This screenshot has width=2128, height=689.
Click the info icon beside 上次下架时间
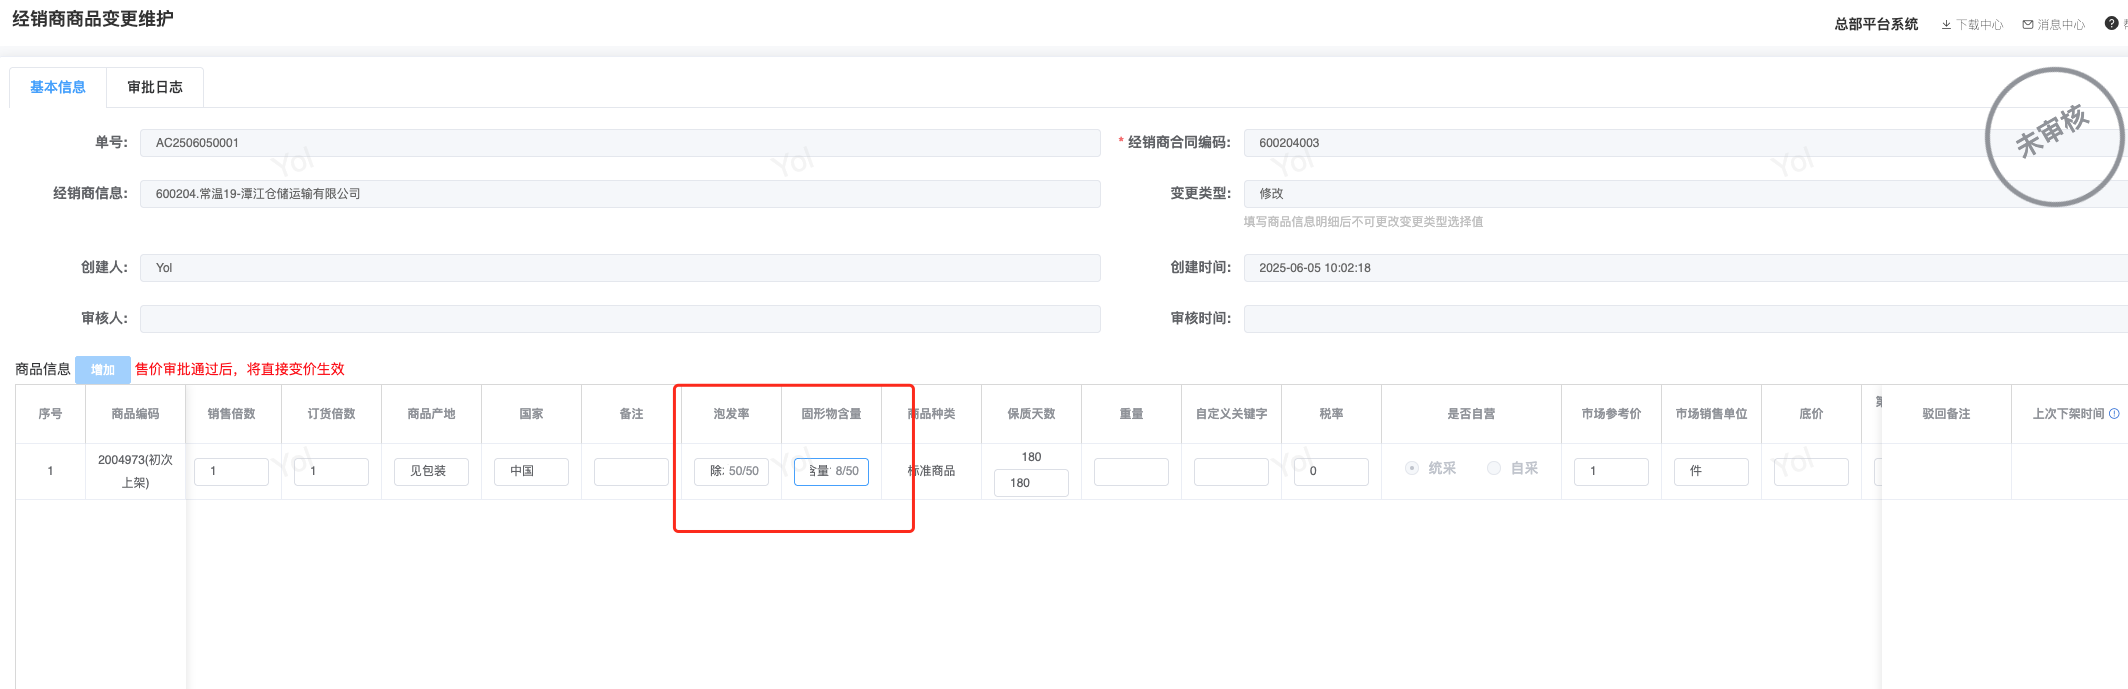[x=2114, y=414]
